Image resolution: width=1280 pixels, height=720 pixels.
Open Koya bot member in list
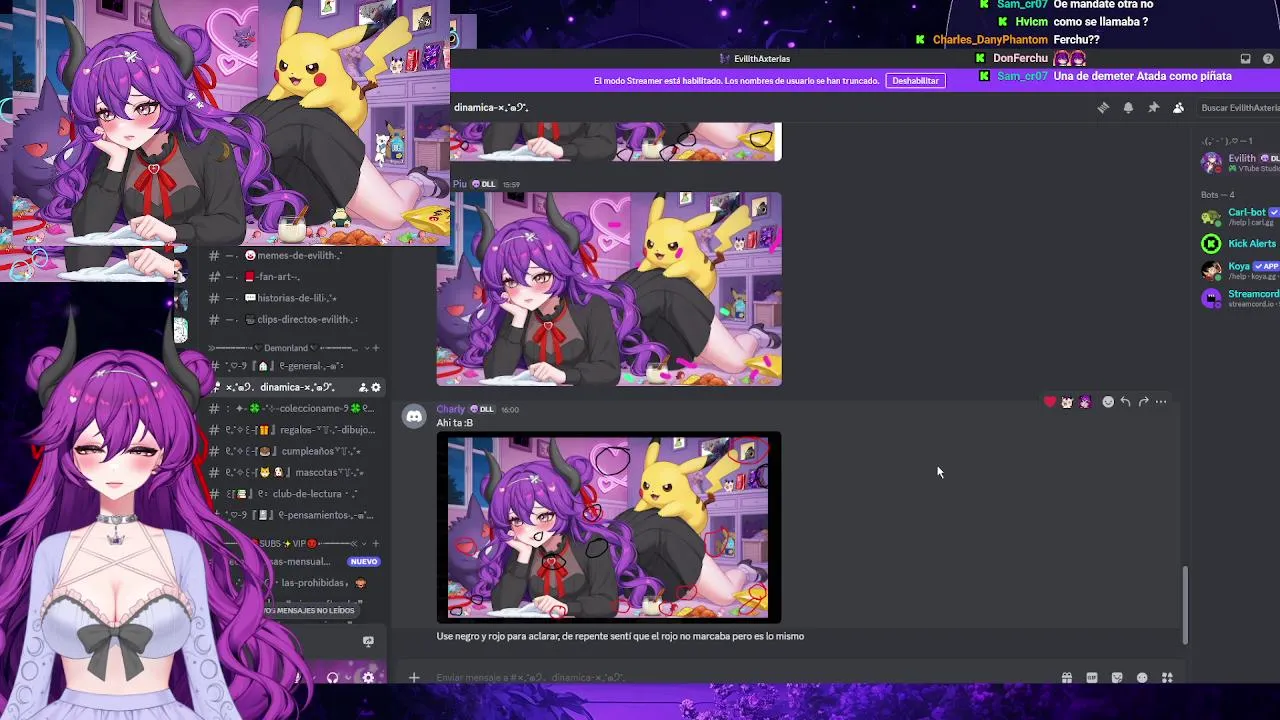1240,271
